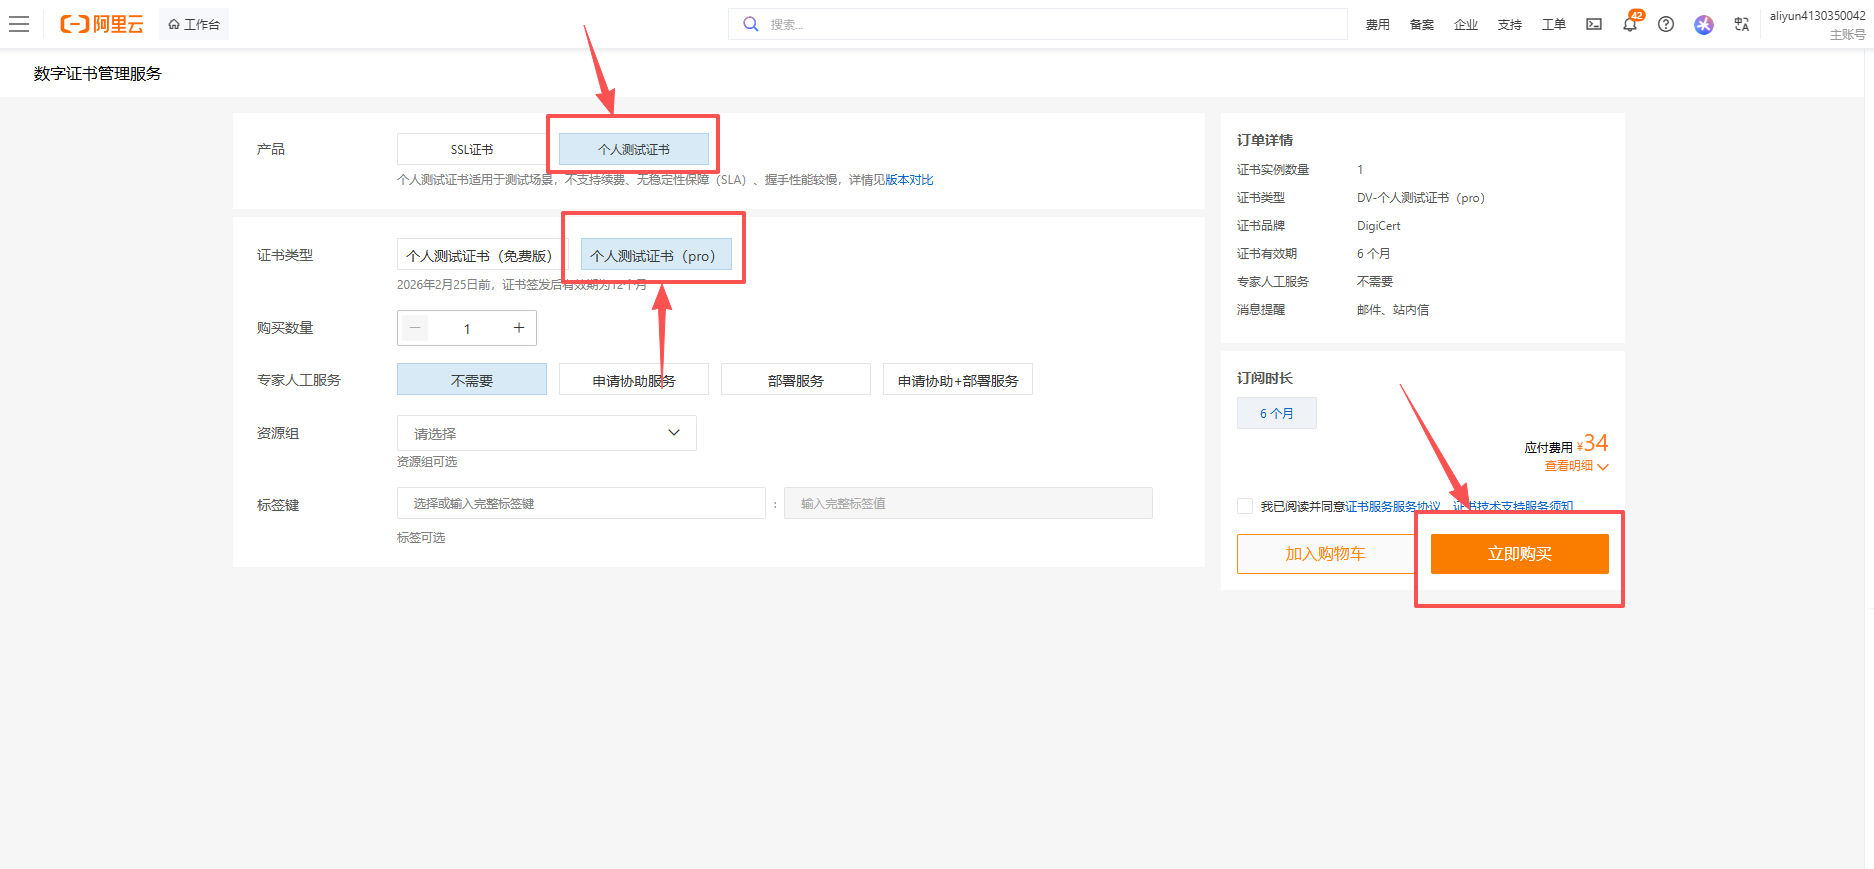Go to 工作台 home console

click(x=194, y=24)
